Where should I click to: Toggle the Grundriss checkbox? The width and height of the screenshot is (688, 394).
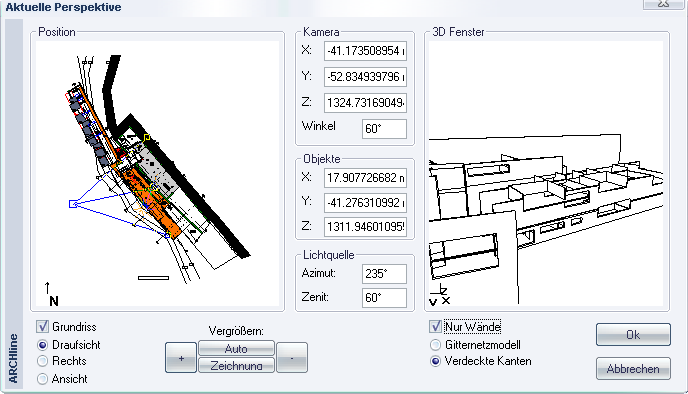pyautogui.click(x=43, y=326)
